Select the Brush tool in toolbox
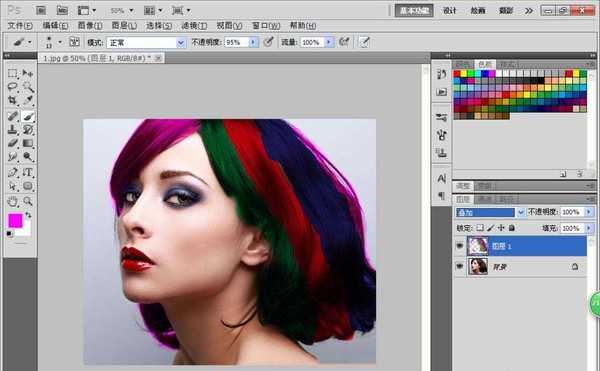This screenshot has width=600, height=371. pyautogui.click(x=28, y=116)
